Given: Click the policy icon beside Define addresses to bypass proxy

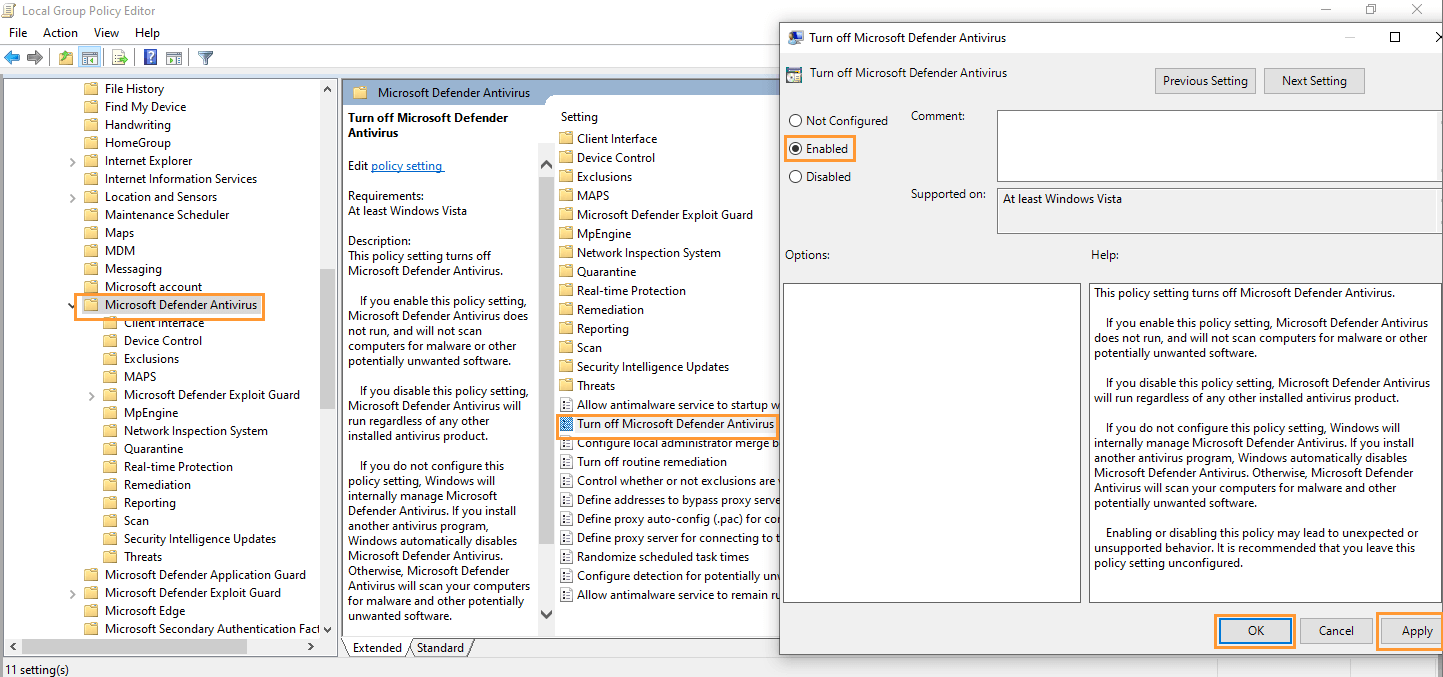Looking at the screenshot, I should click(x=566, y=500).
